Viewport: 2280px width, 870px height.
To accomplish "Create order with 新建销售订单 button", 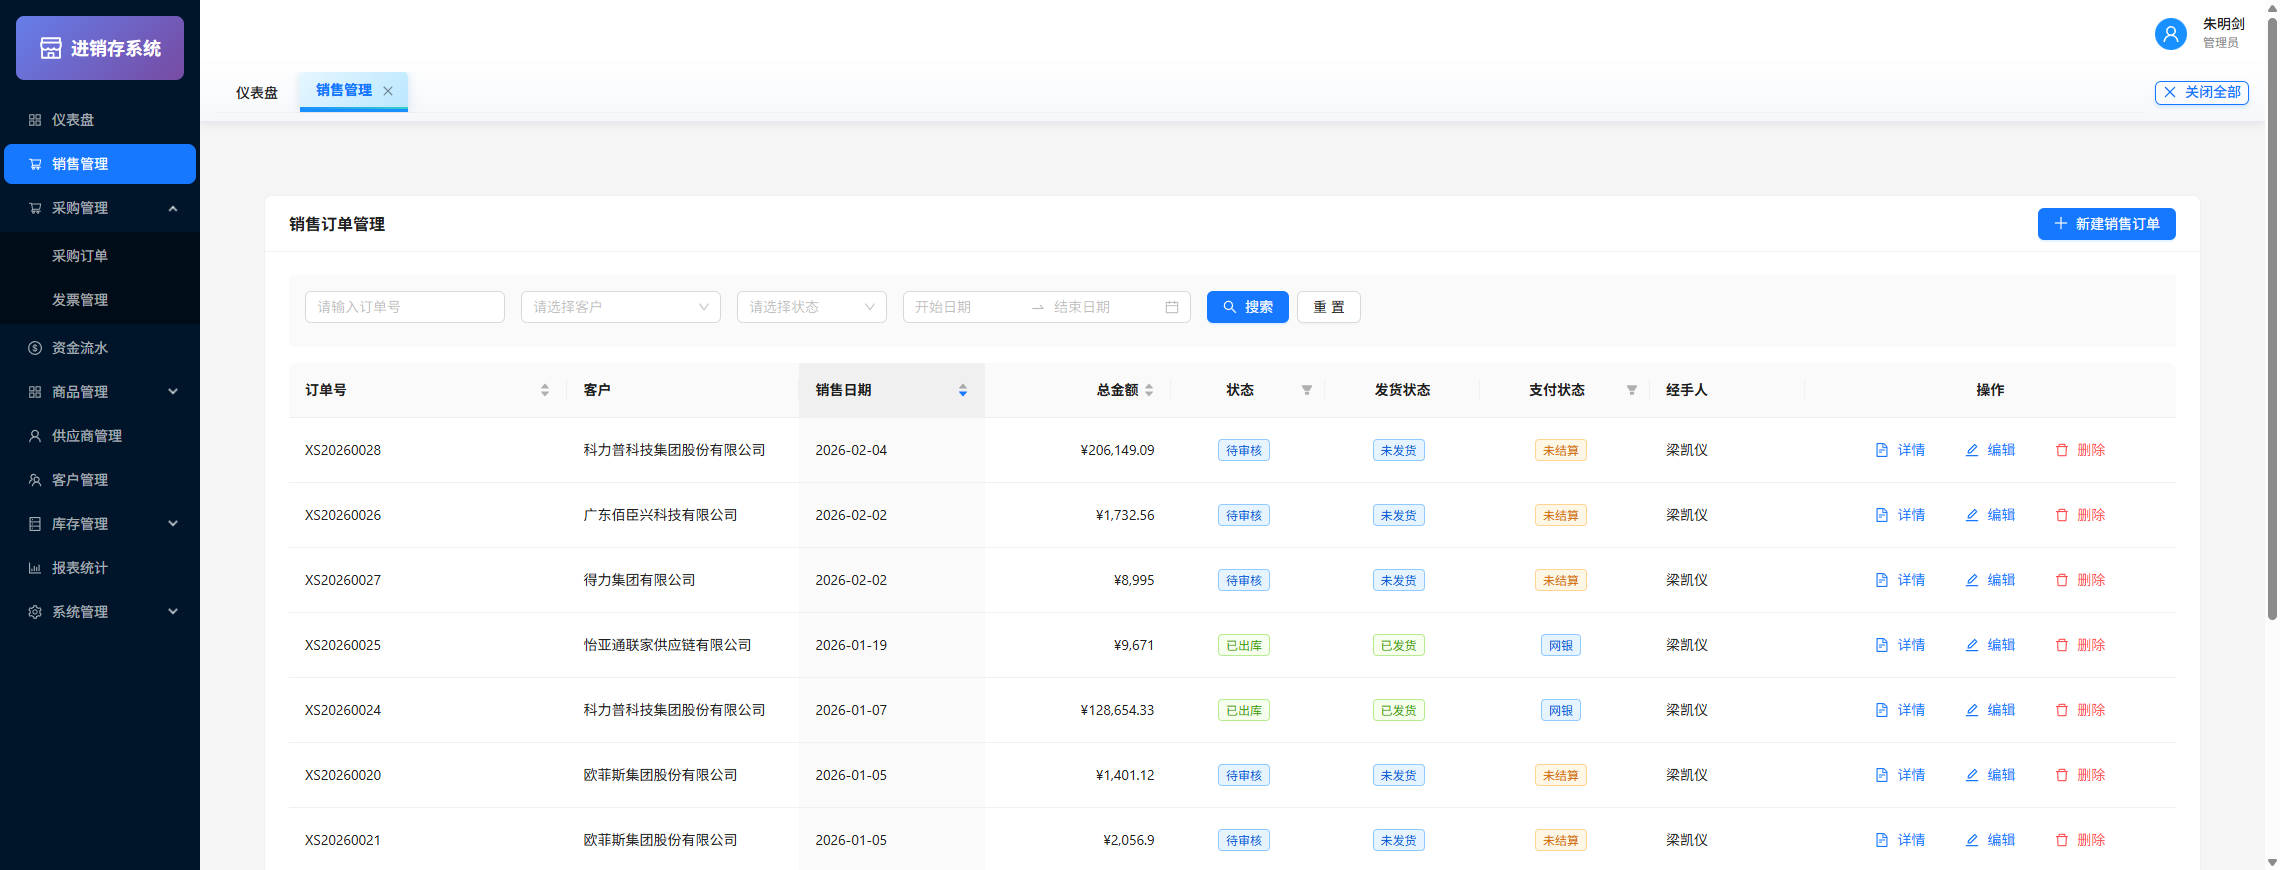I will 2107,224.
